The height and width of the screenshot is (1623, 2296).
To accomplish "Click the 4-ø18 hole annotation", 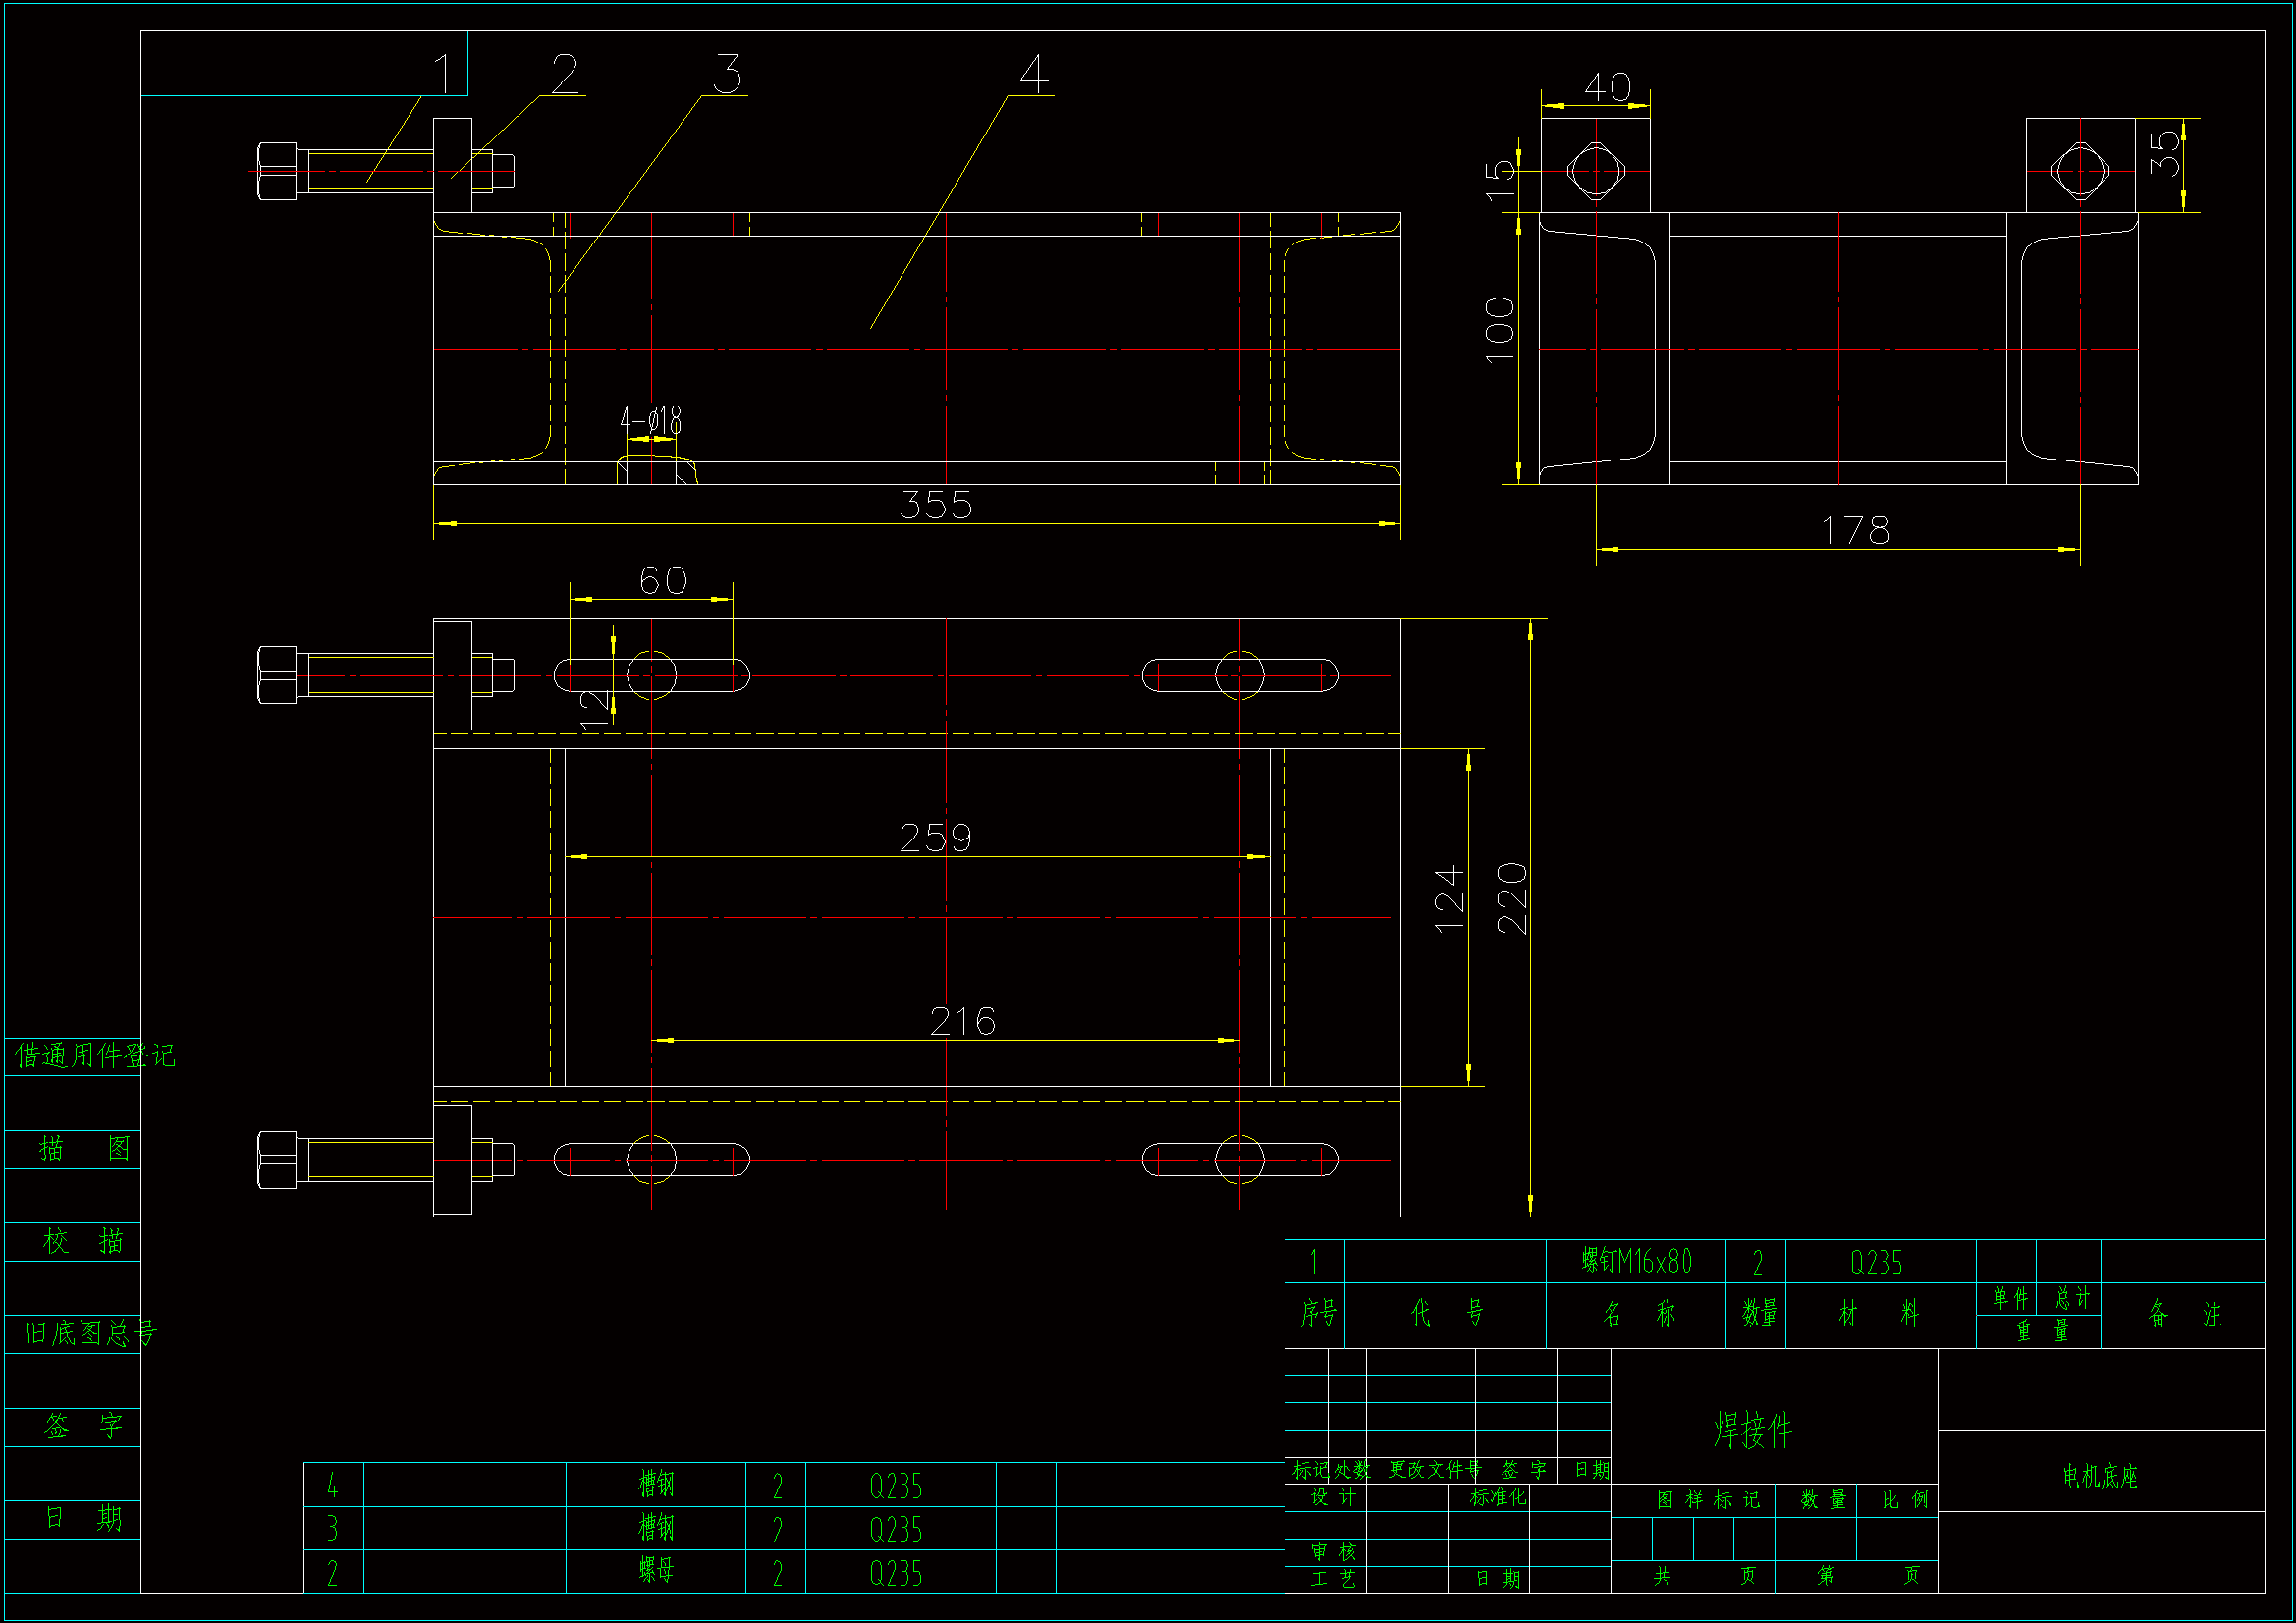I will (651, 421).
